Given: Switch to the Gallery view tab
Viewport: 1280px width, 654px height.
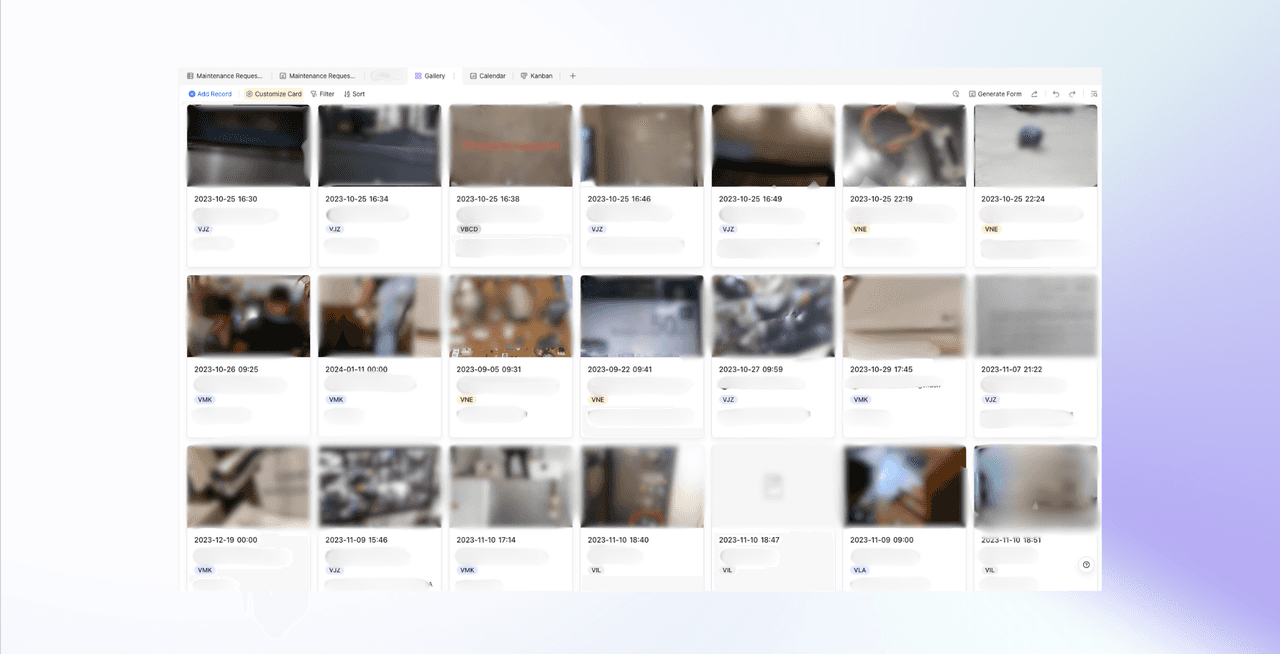Looking at the screenshot, I should tap(430, 76).
